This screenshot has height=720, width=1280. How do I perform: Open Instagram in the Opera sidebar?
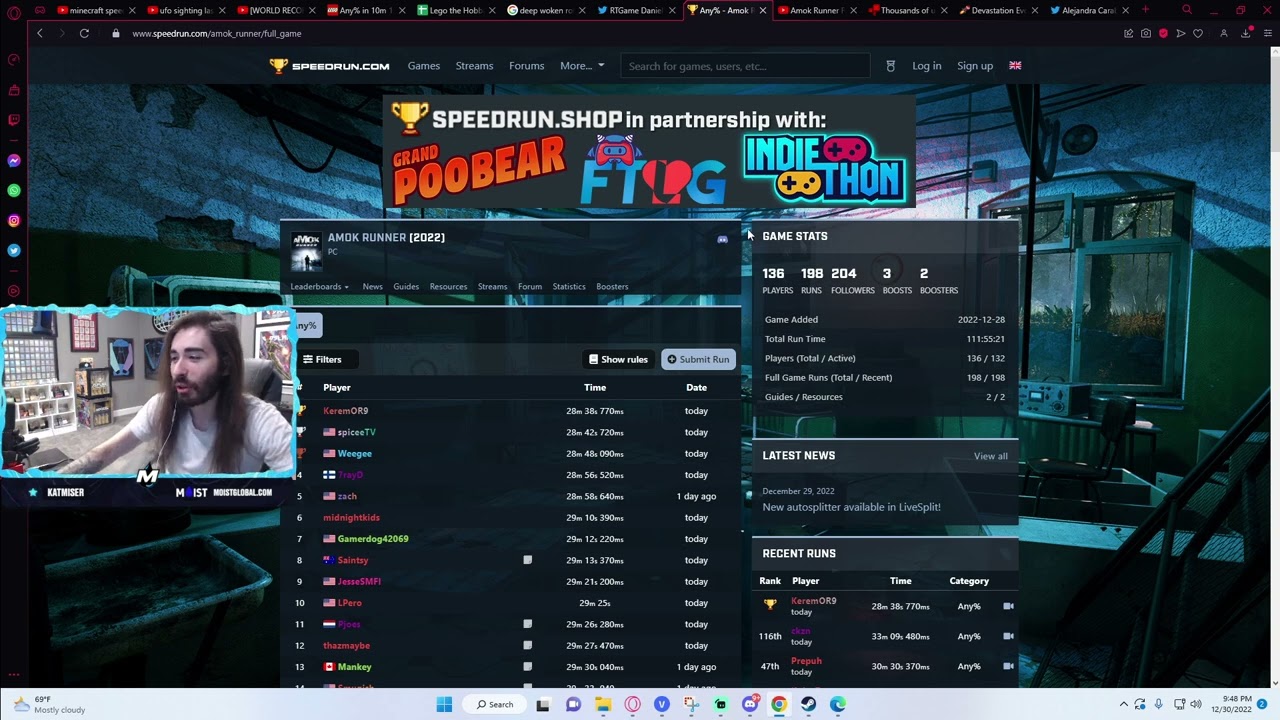pos(14,220)
